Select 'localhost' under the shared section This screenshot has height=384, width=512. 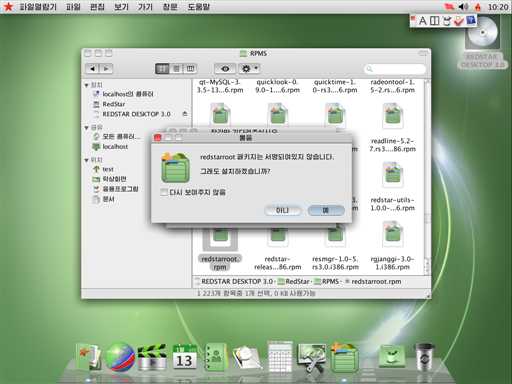point(110,147)
